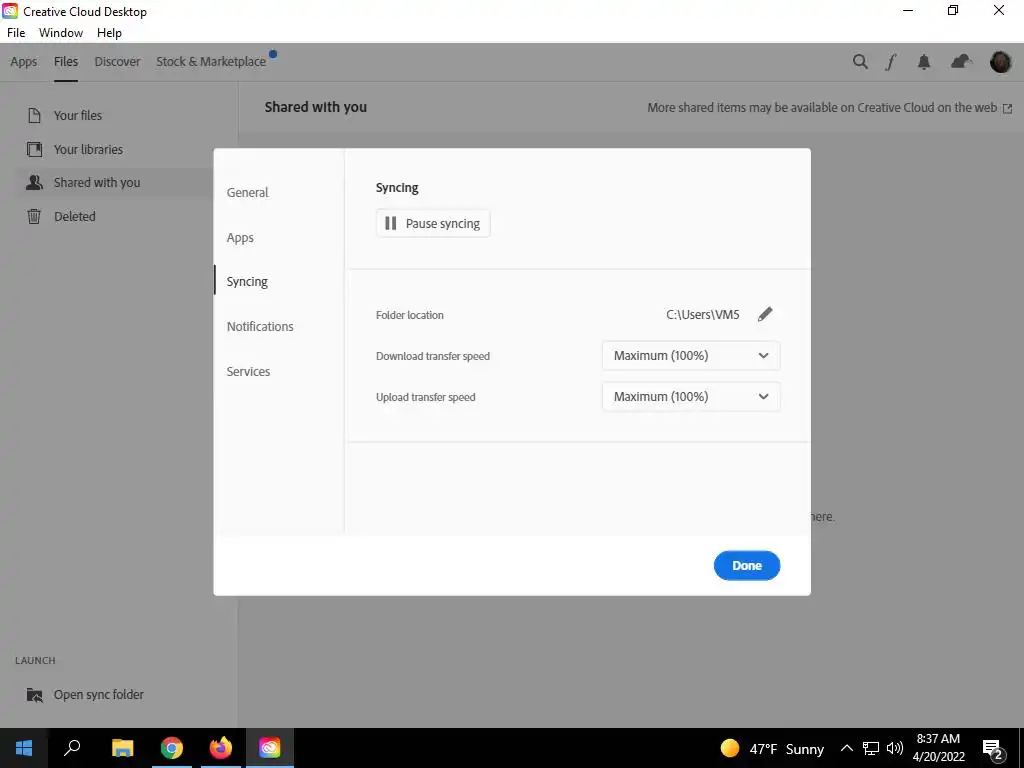Open the account profile avatar
Screen dimensions: 1024x768
pyautogui.click(x=1000, y=62)
